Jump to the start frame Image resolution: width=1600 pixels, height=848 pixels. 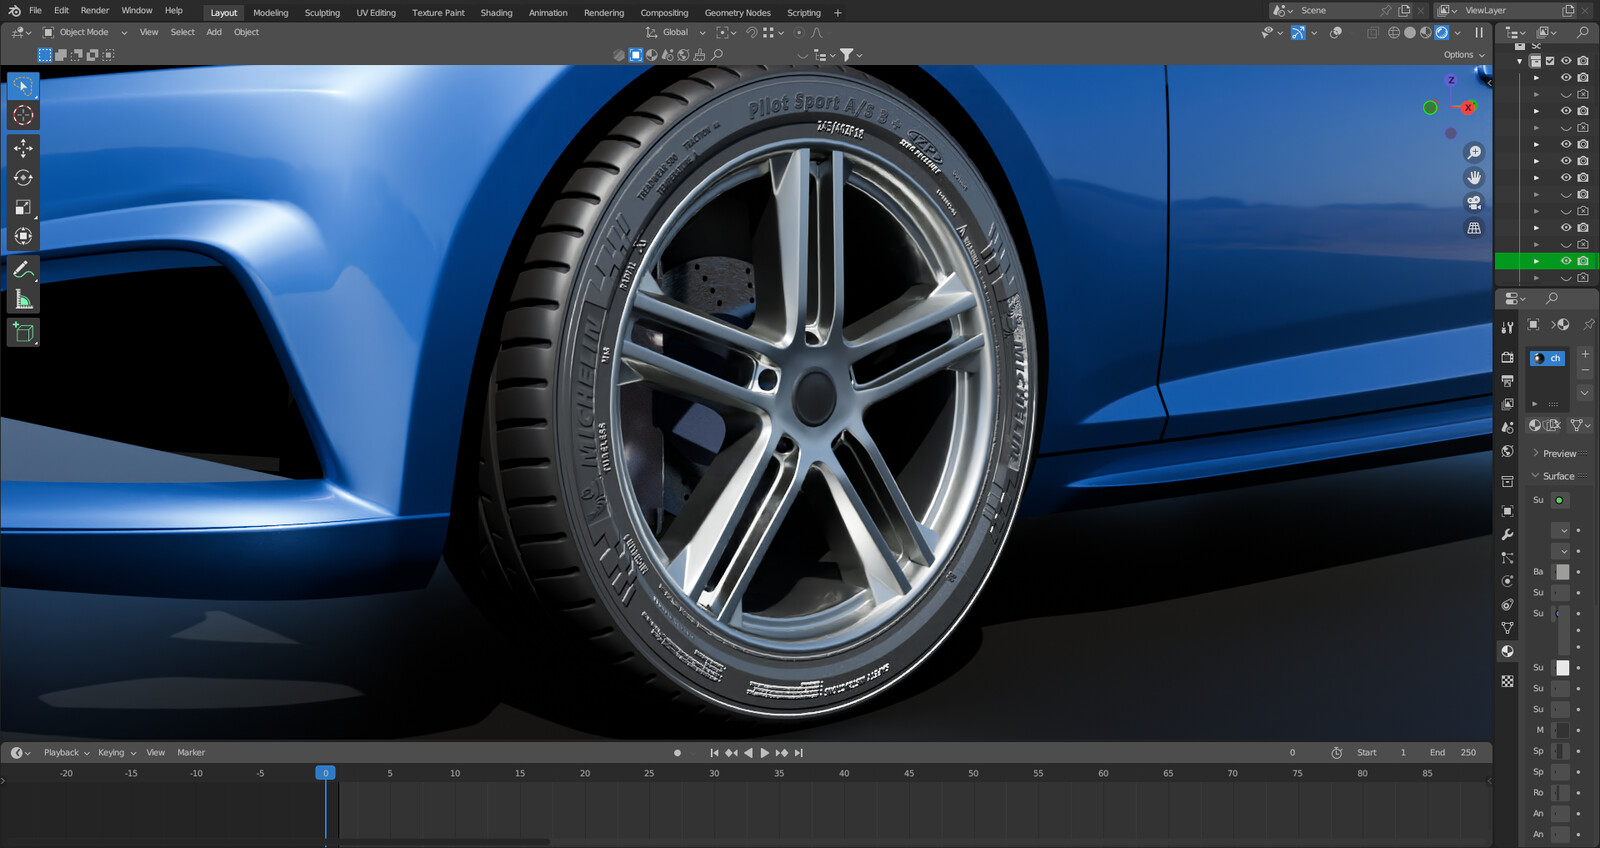coord(714,753)
